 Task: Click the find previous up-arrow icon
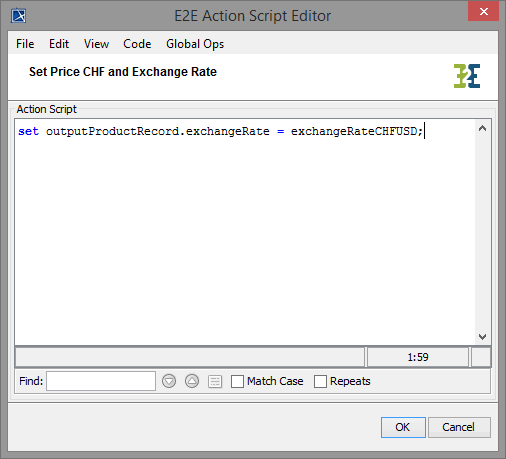pos(192,381)
